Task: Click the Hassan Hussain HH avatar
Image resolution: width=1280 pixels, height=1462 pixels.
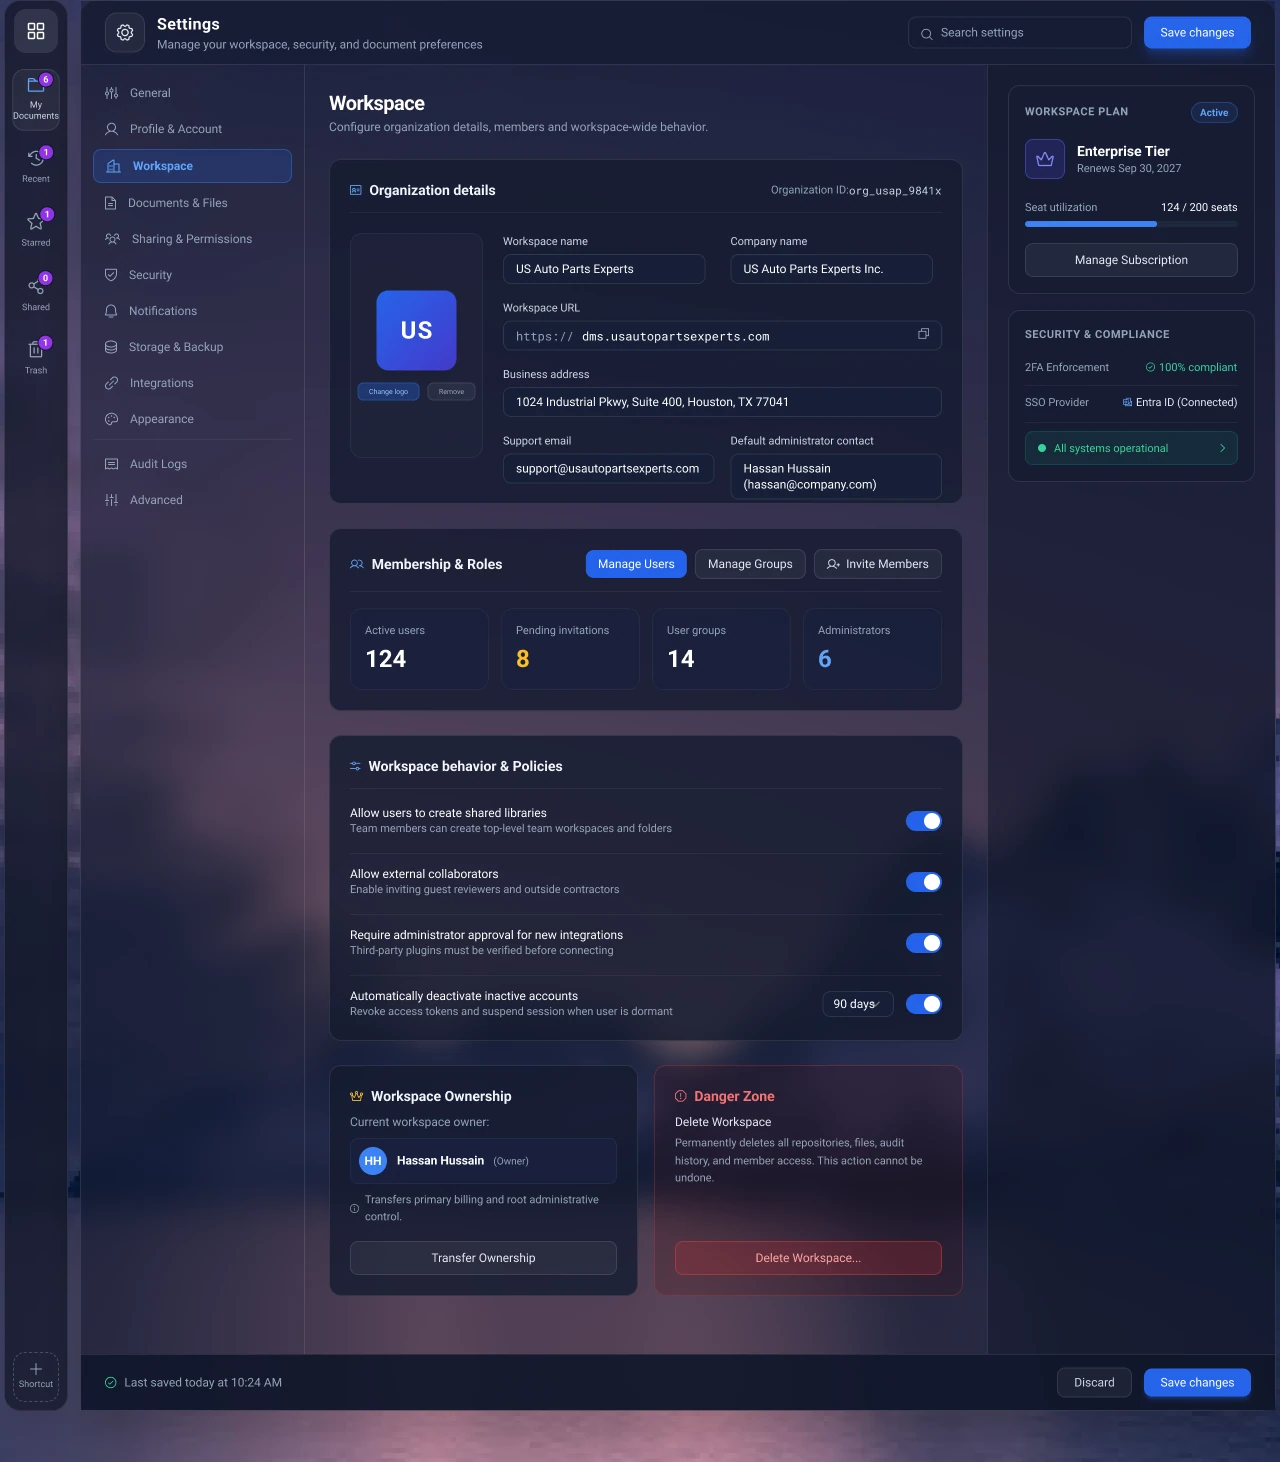Action: point(373,1161)
